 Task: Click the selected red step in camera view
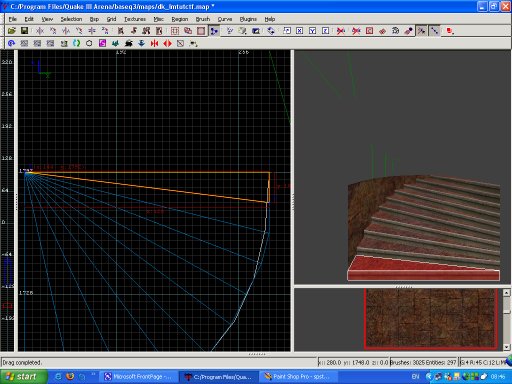click(x=423, y=270)
